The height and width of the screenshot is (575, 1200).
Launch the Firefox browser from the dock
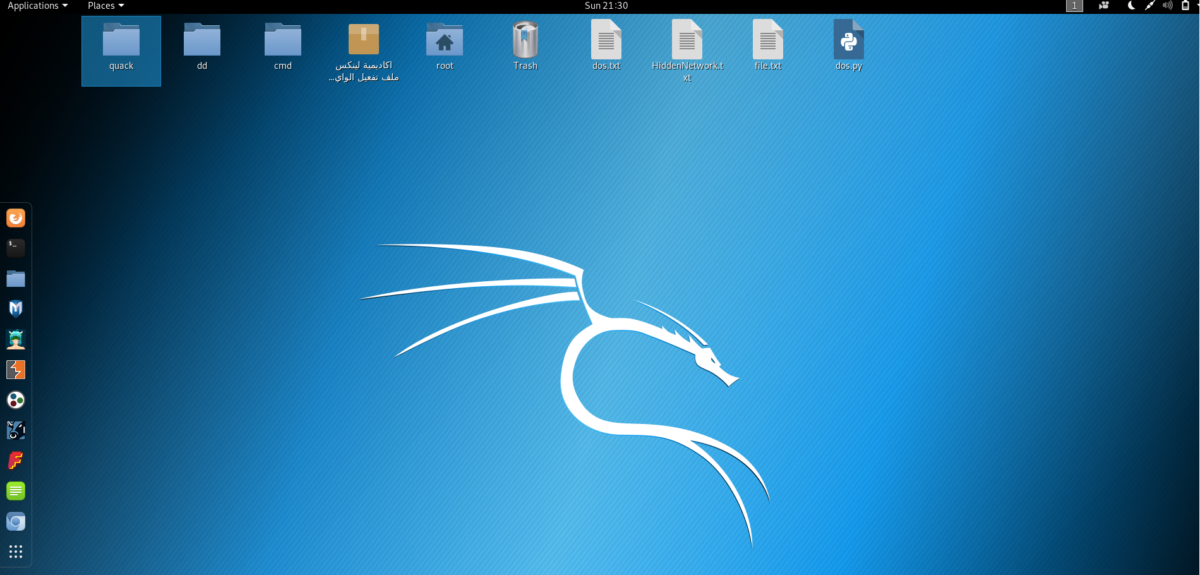point(16,218)
